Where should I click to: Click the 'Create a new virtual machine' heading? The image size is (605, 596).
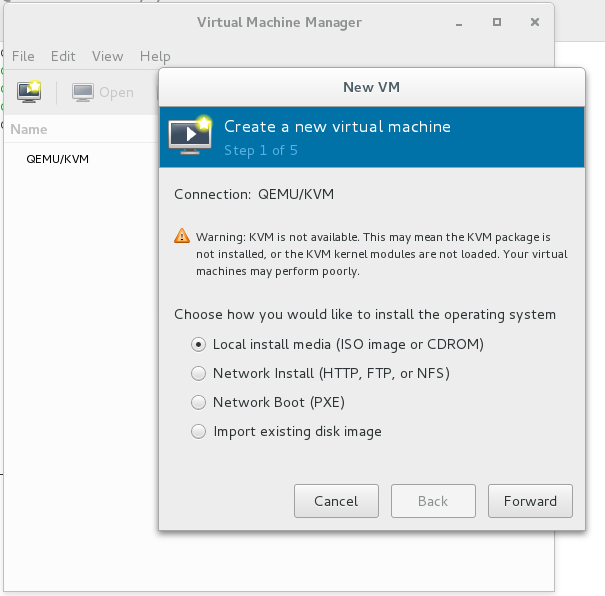pyautogui.click(x=337, y=127)
